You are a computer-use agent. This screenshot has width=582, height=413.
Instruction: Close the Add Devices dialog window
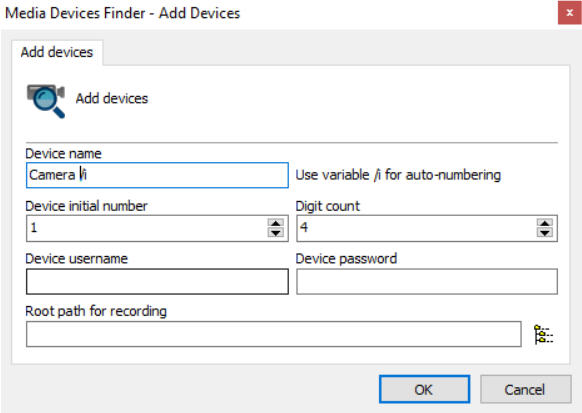click(x=569, y=13)
